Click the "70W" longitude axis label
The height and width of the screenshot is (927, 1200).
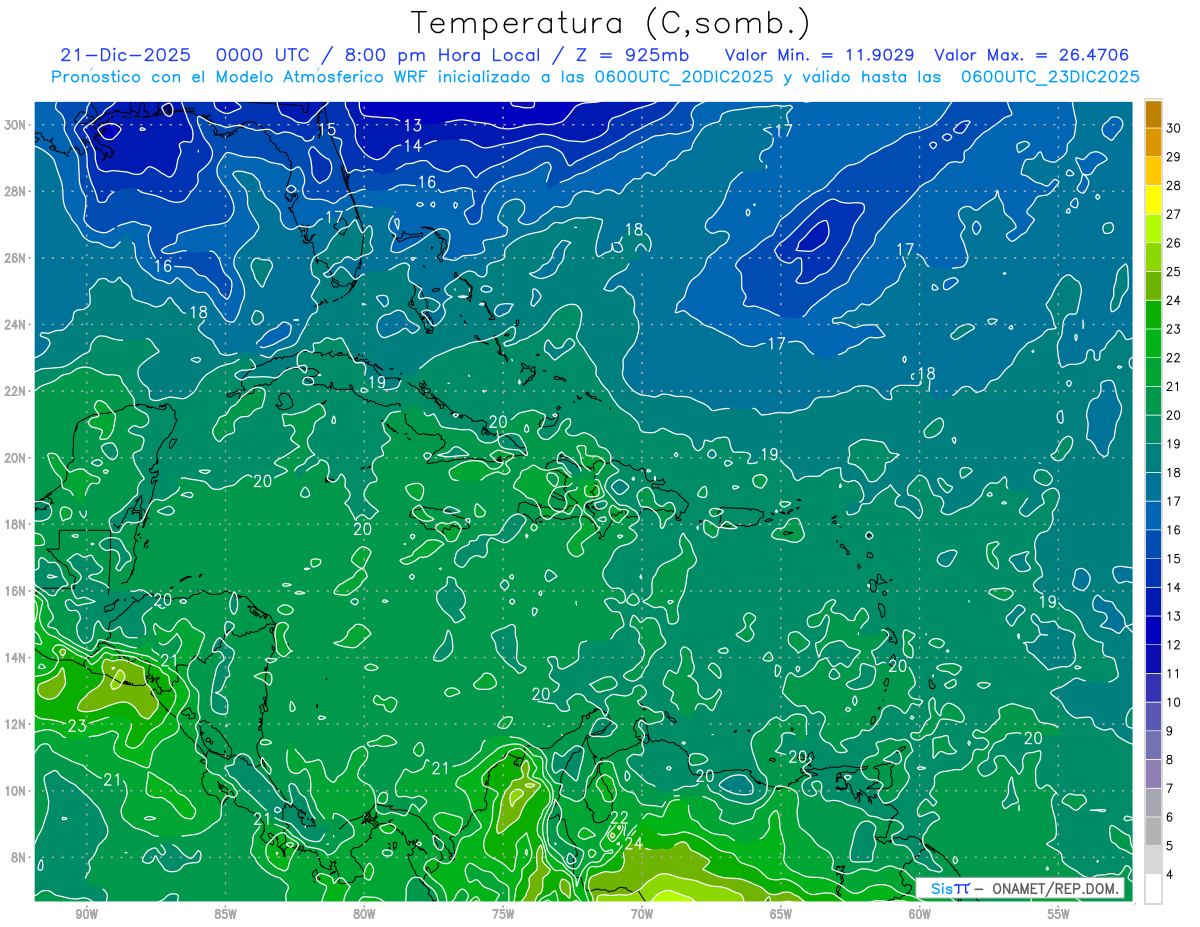642,914
